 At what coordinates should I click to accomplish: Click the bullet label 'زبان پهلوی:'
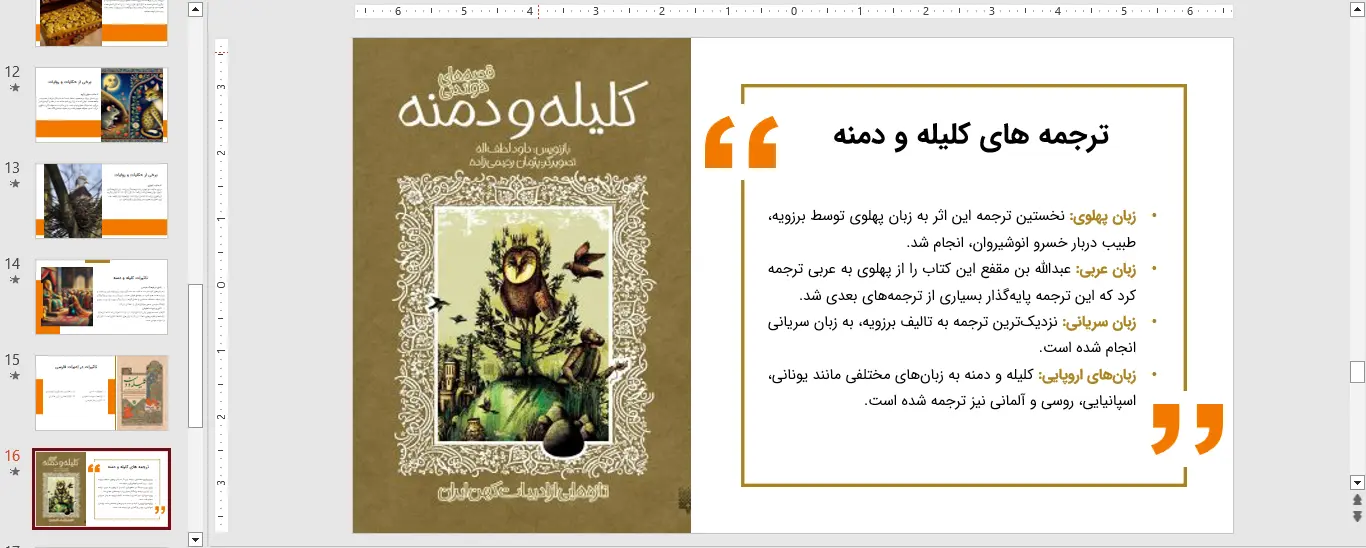pyautogui.click(x=1103, y=217)
